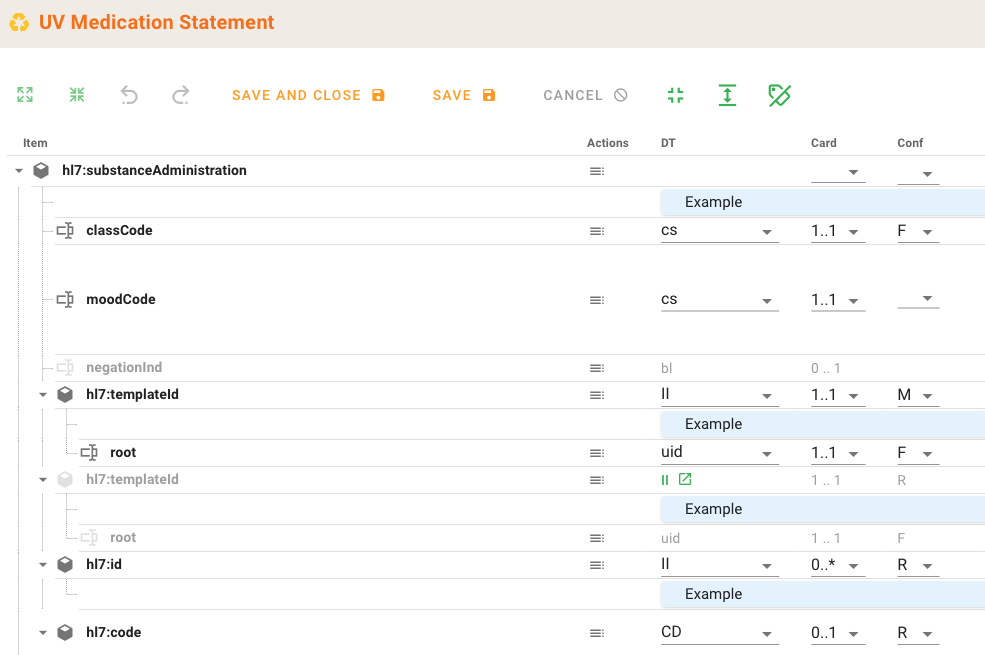
Task: Click the Save button
Action: click(463, 95)
